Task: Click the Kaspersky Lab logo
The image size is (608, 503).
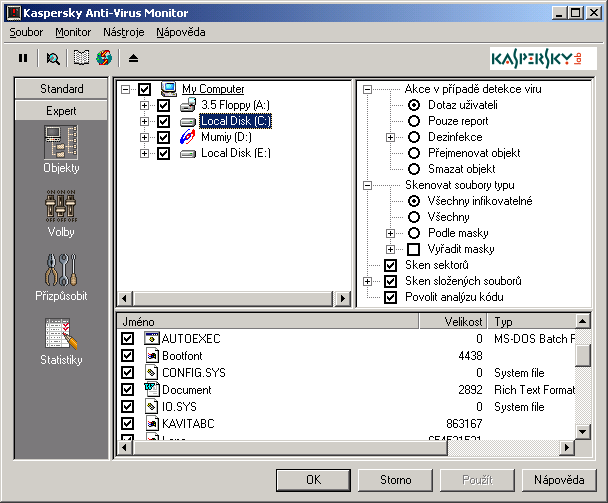Action: click(543, 59)
